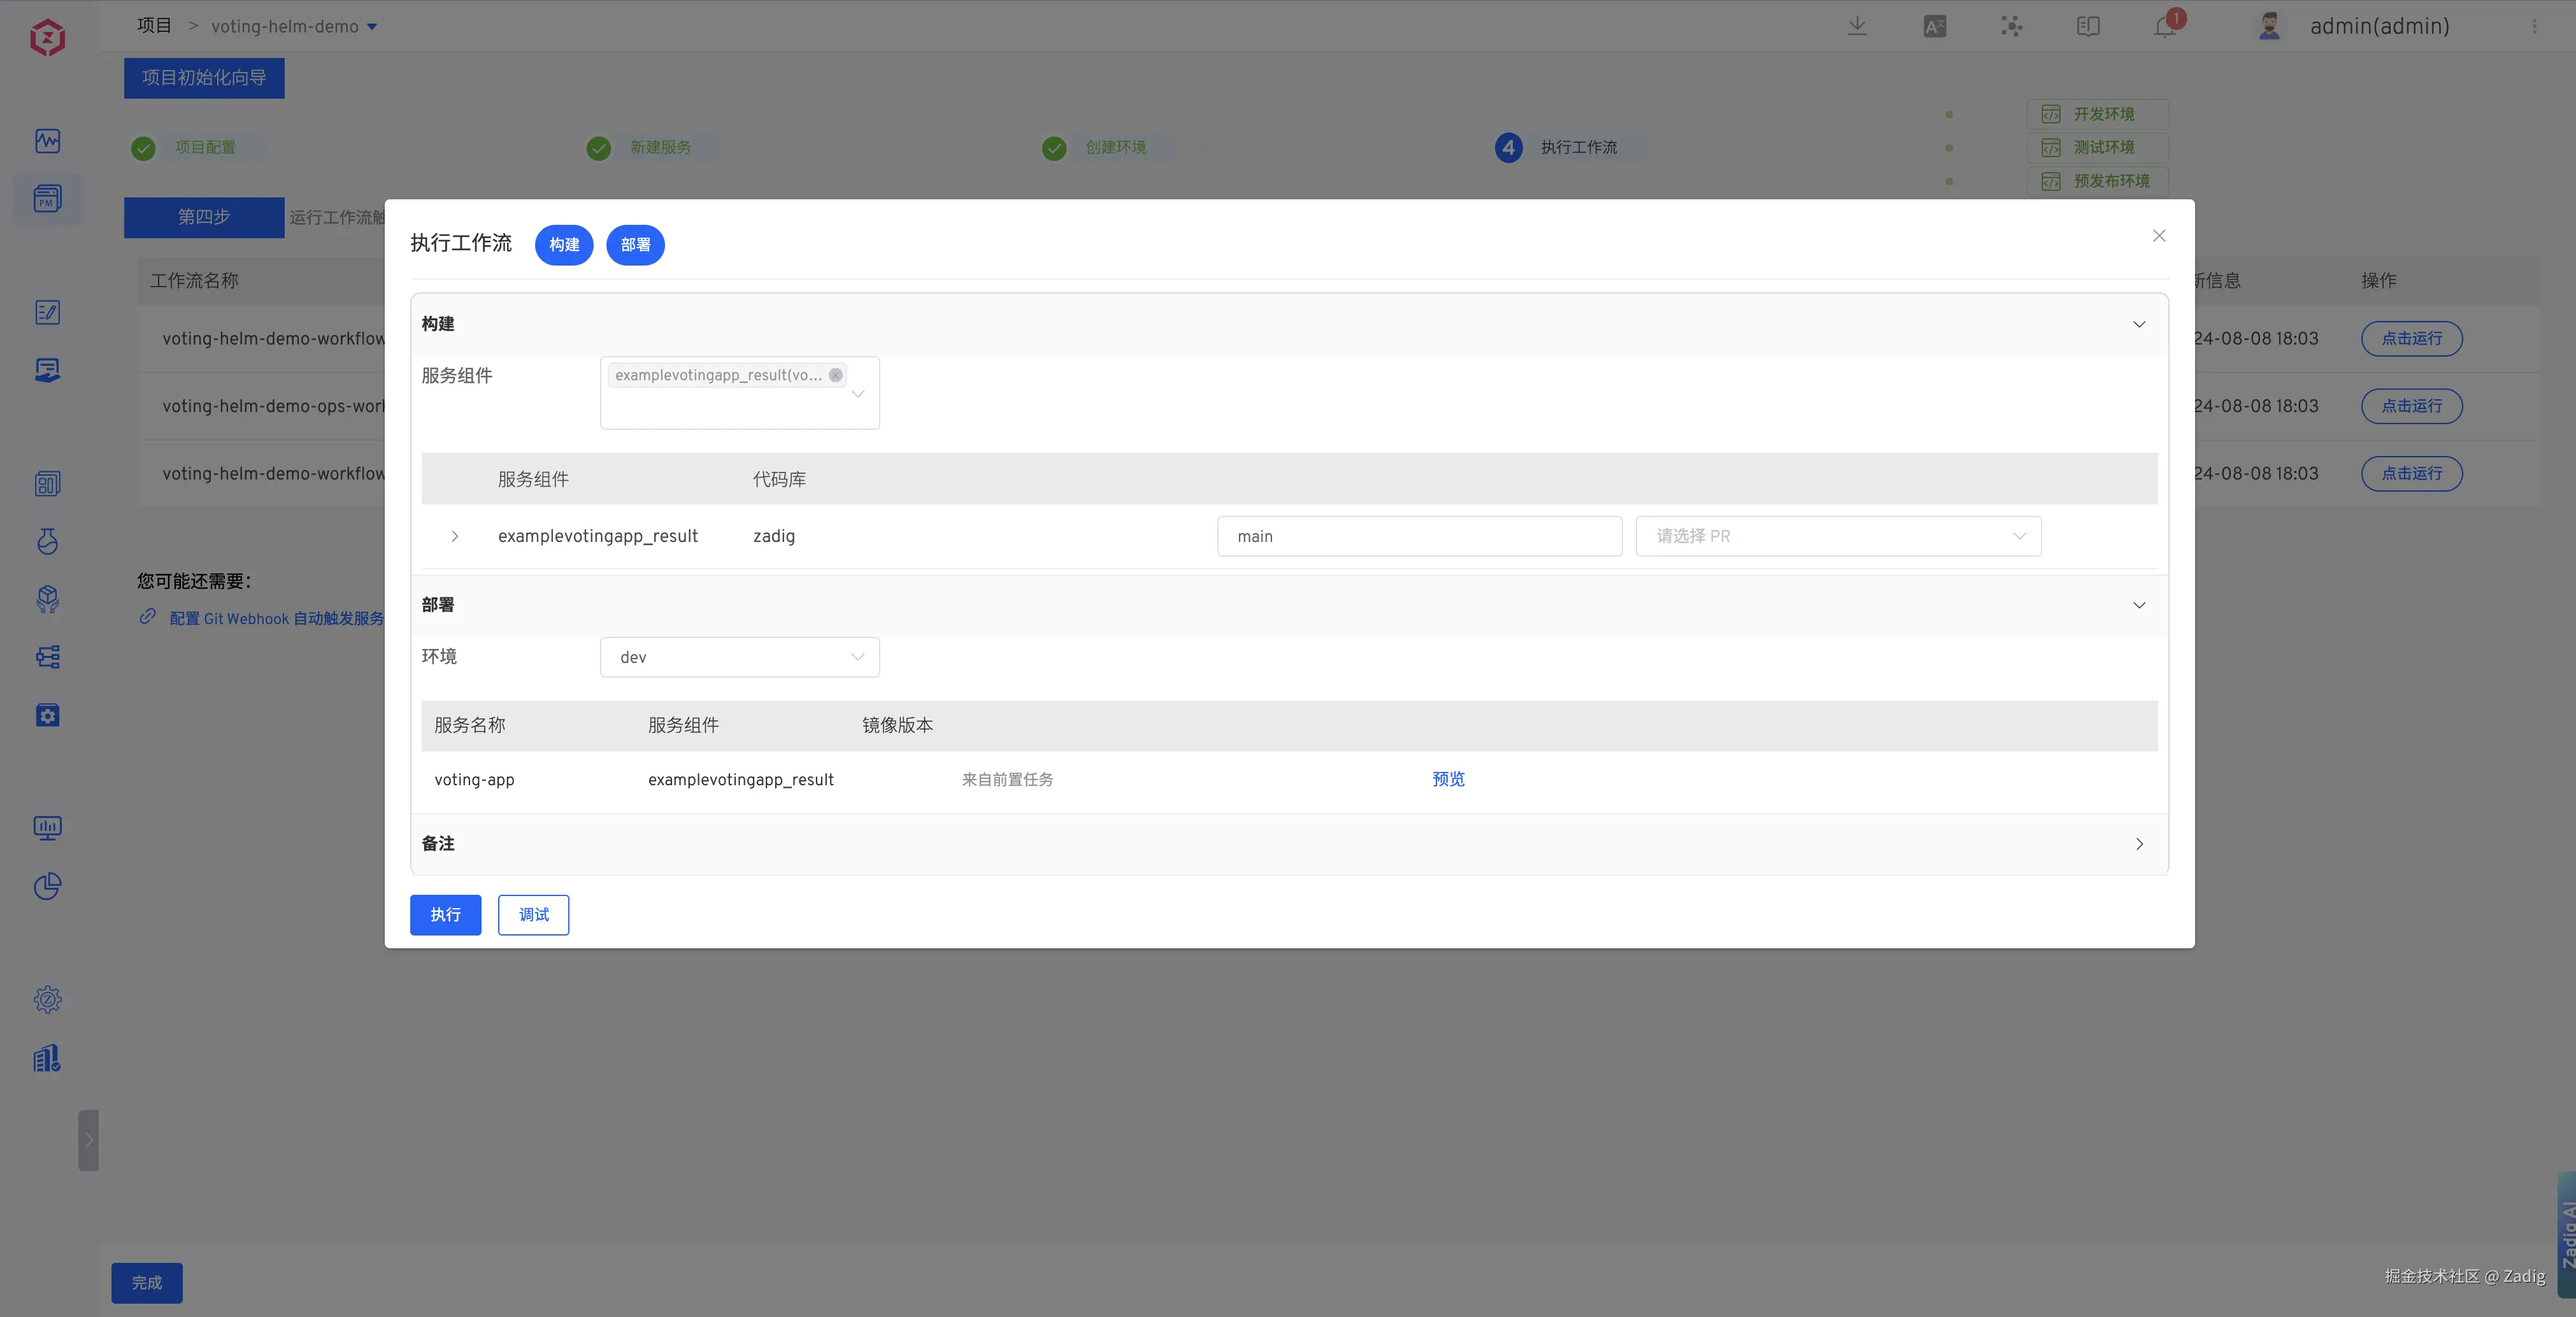Screen dimensions: 2576x1317
Task: Open system settings gear in sidebar
Action: (x=47, y=999)
